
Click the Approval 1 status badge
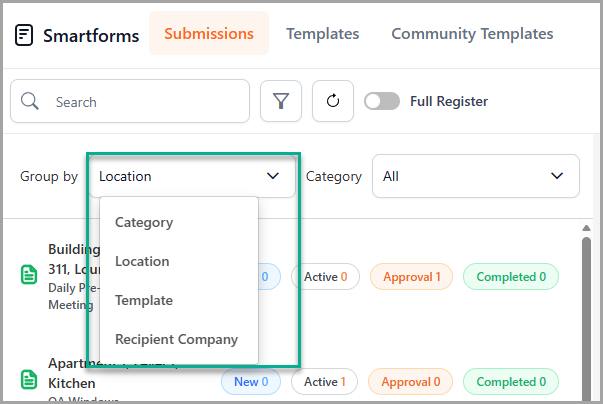tap(410, 277)
